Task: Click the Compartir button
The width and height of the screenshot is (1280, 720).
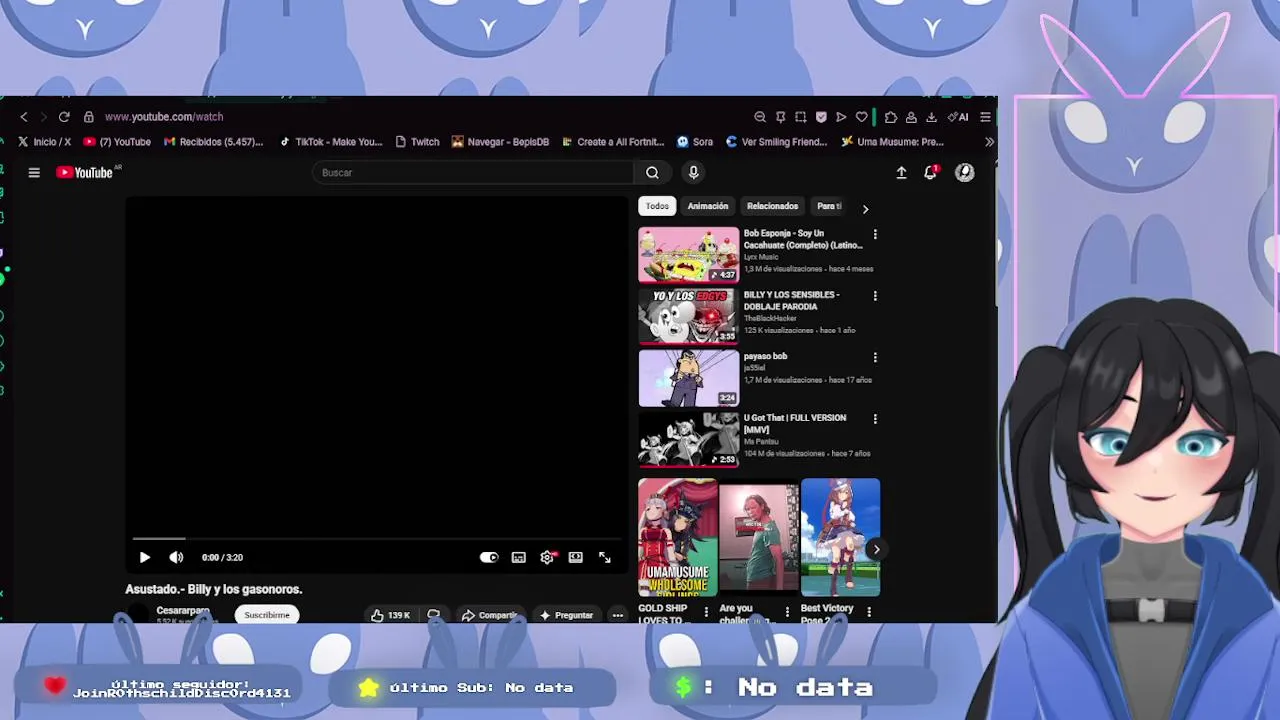Action: pos(490,615)
